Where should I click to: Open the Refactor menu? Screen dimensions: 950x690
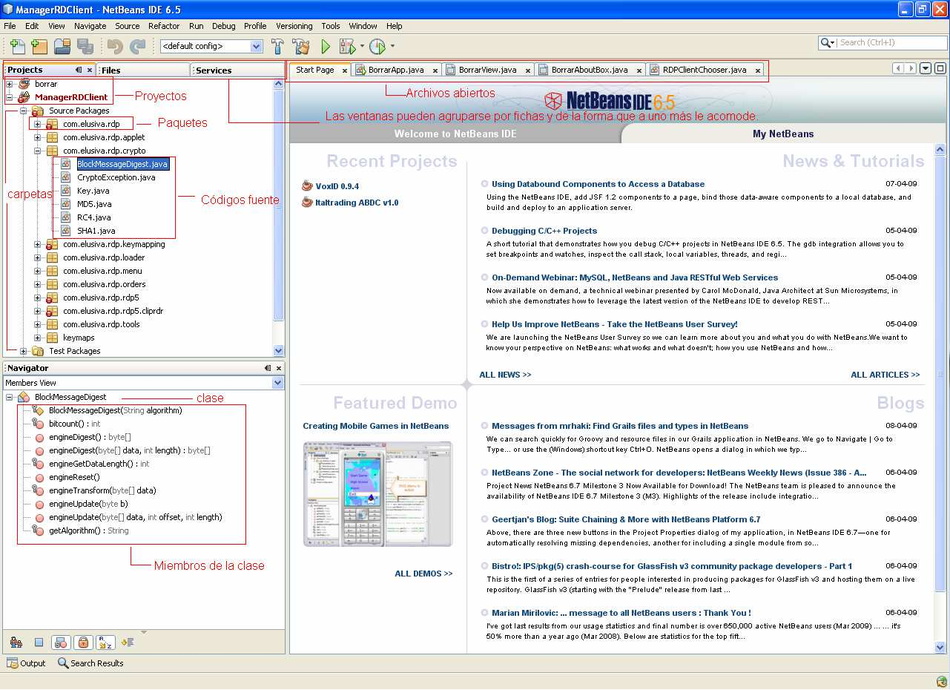(x=162, y=26)
